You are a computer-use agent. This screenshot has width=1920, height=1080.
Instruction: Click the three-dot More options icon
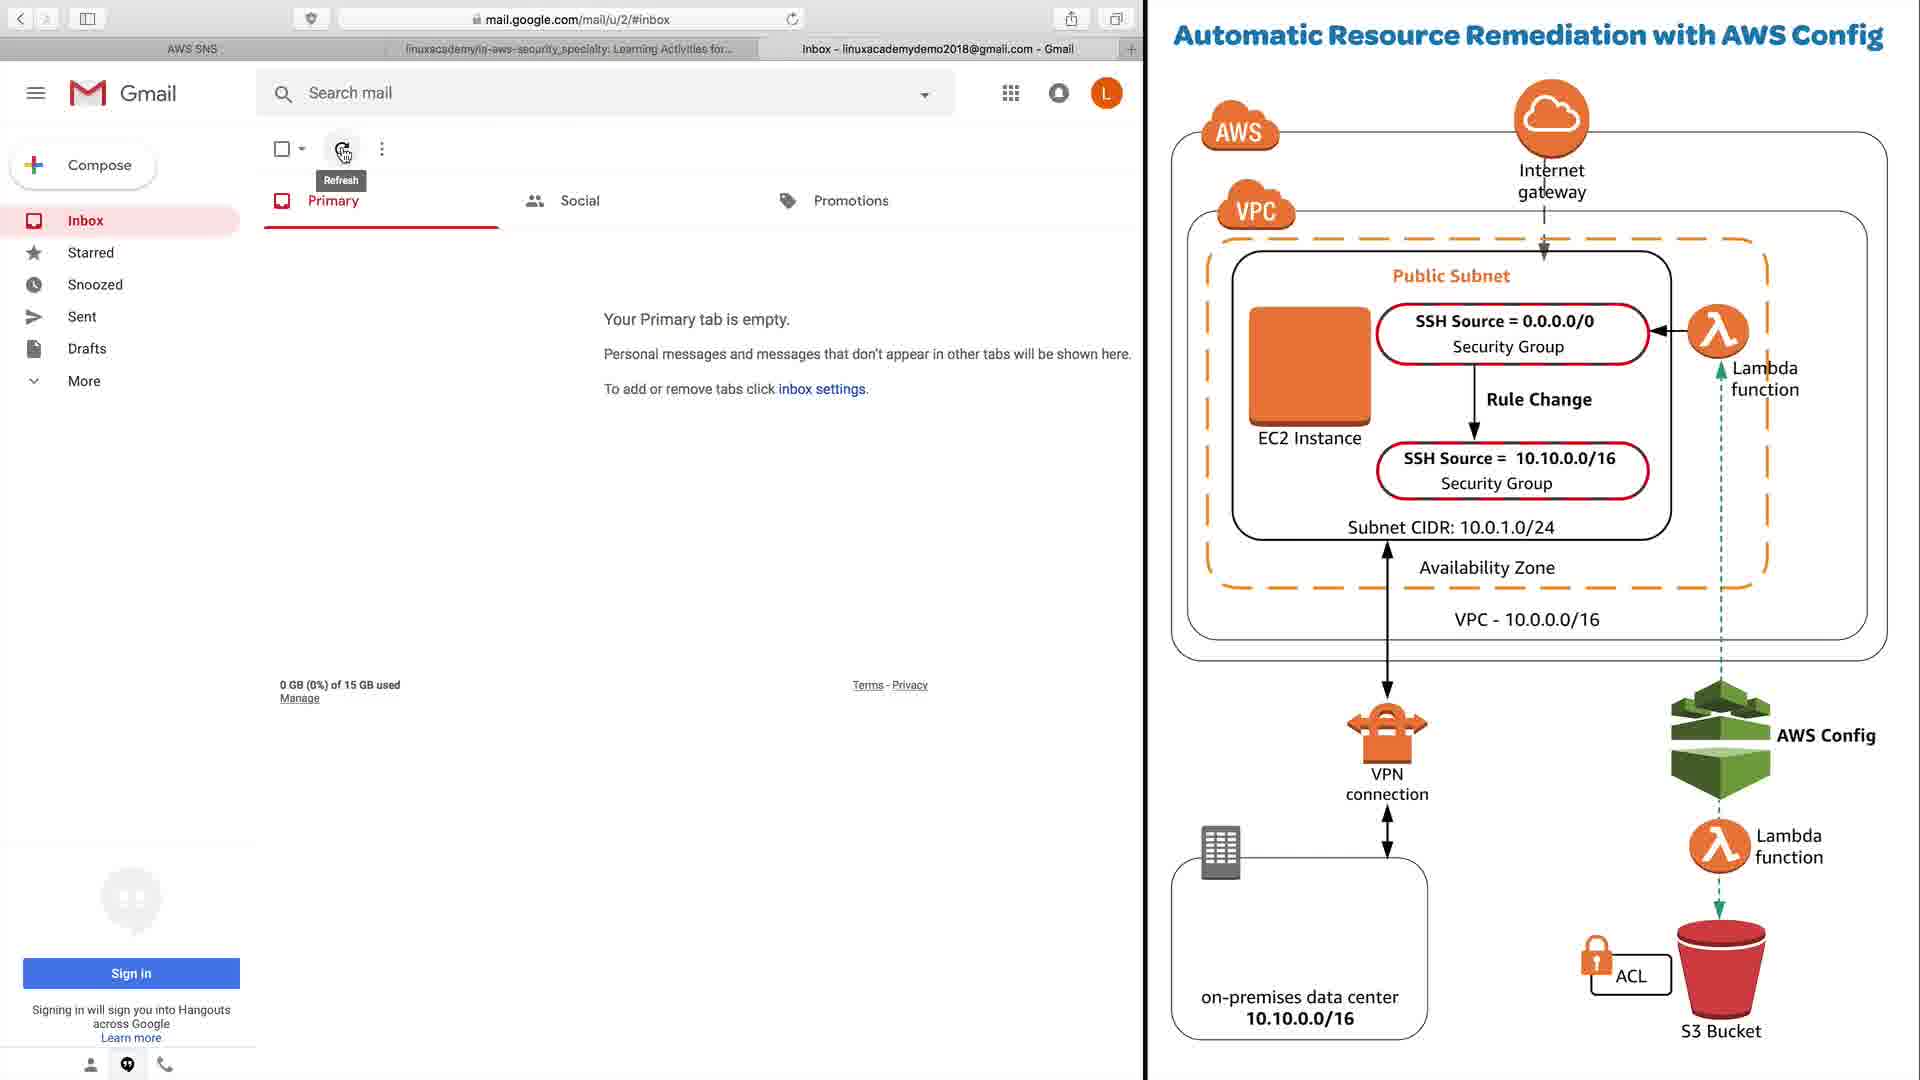[x=382, y=149]
